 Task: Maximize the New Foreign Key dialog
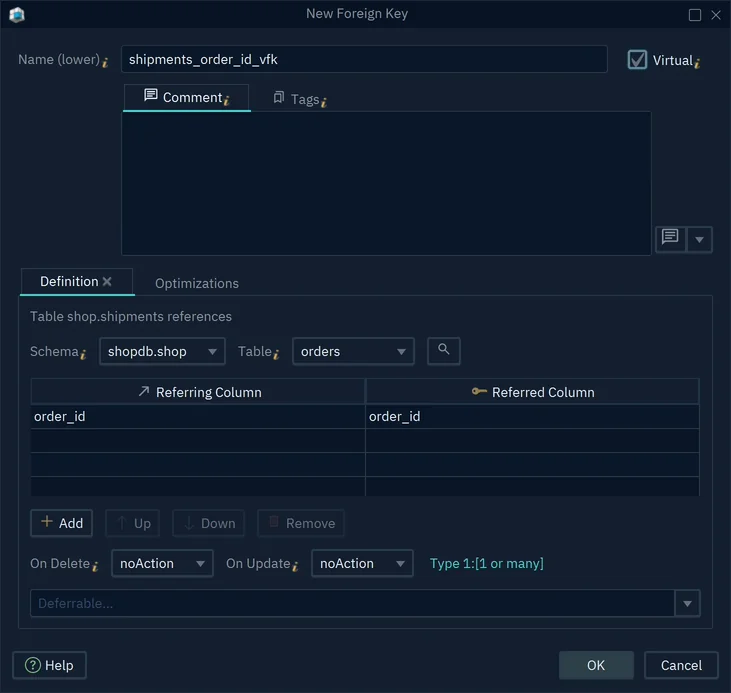tap(695, 15)
